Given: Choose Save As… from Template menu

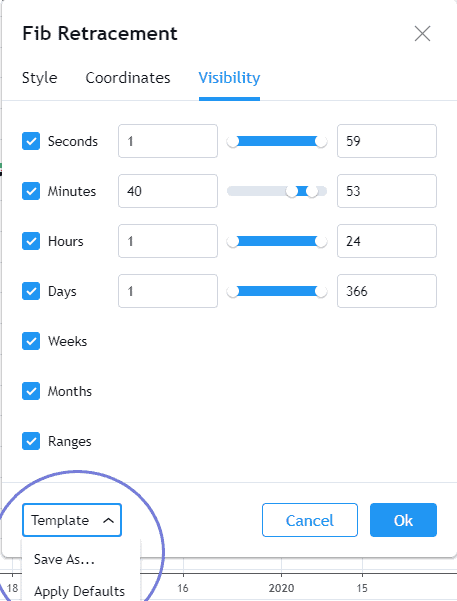Looking at the screenshot, I should (x=64, y=559).
